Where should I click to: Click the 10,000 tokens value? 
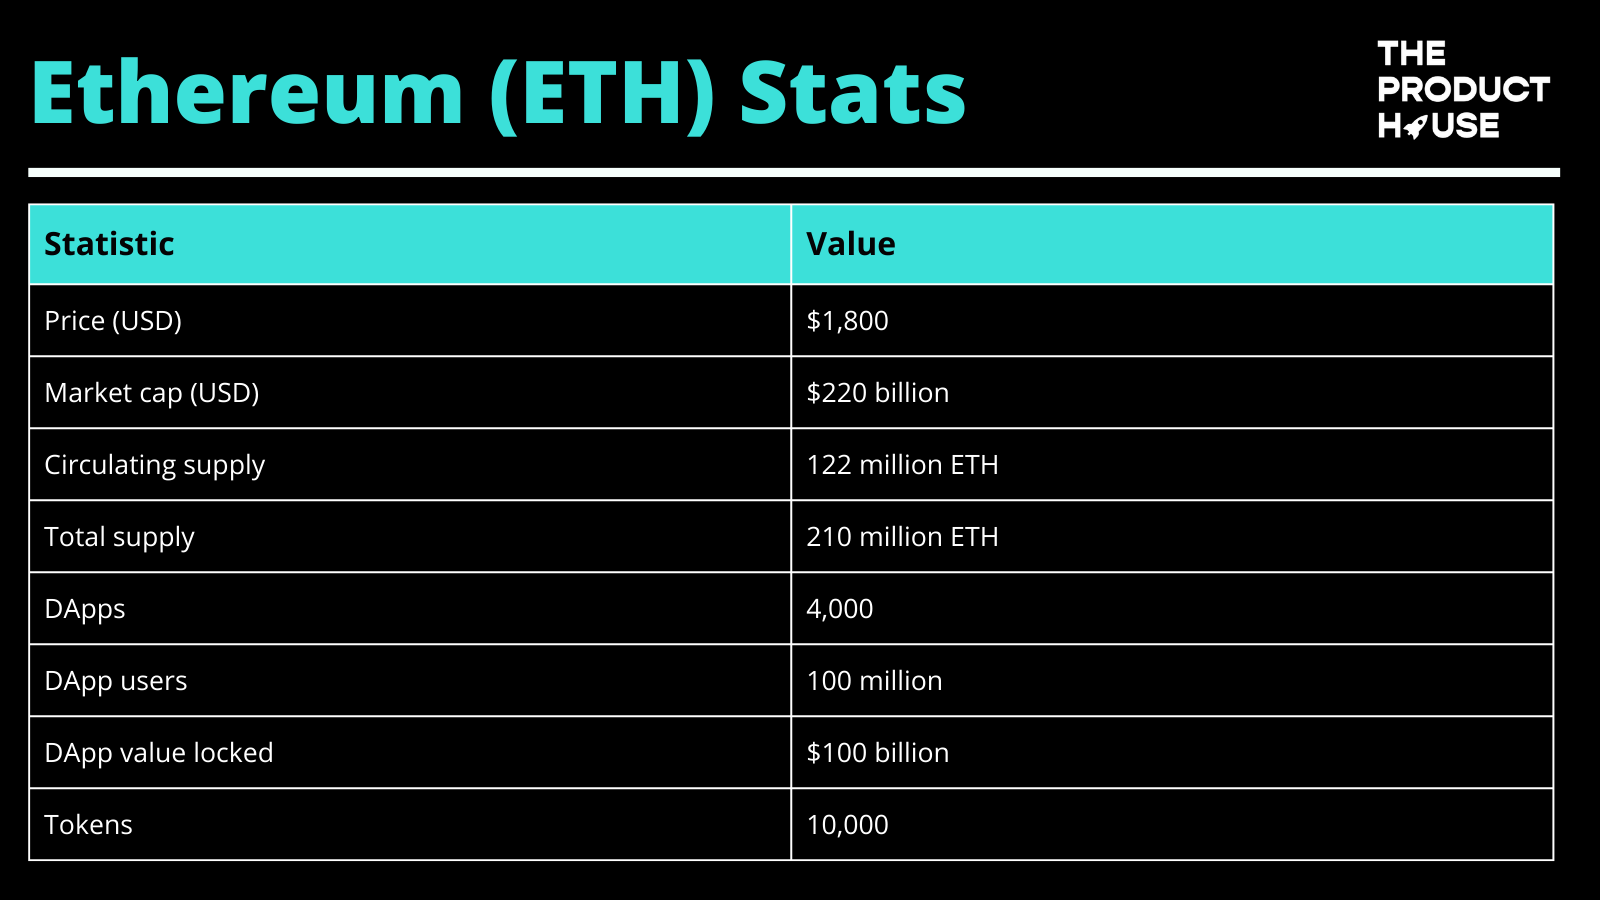847,825
